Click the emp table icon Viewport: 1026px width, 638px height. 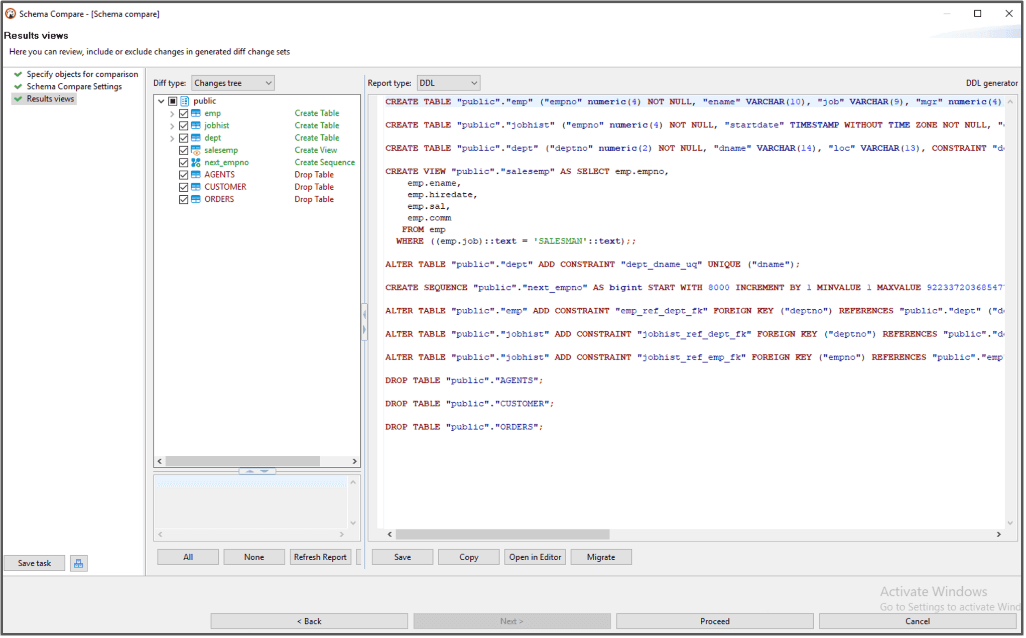click(196, 113)
